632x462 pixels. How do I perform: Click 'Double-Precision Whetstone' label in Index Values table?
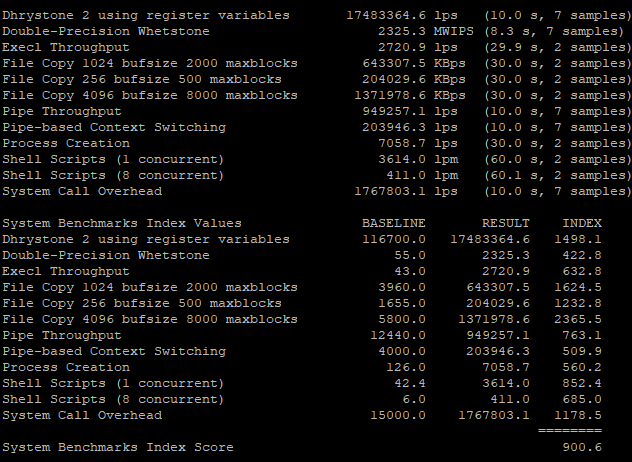[x=106, y=255]
